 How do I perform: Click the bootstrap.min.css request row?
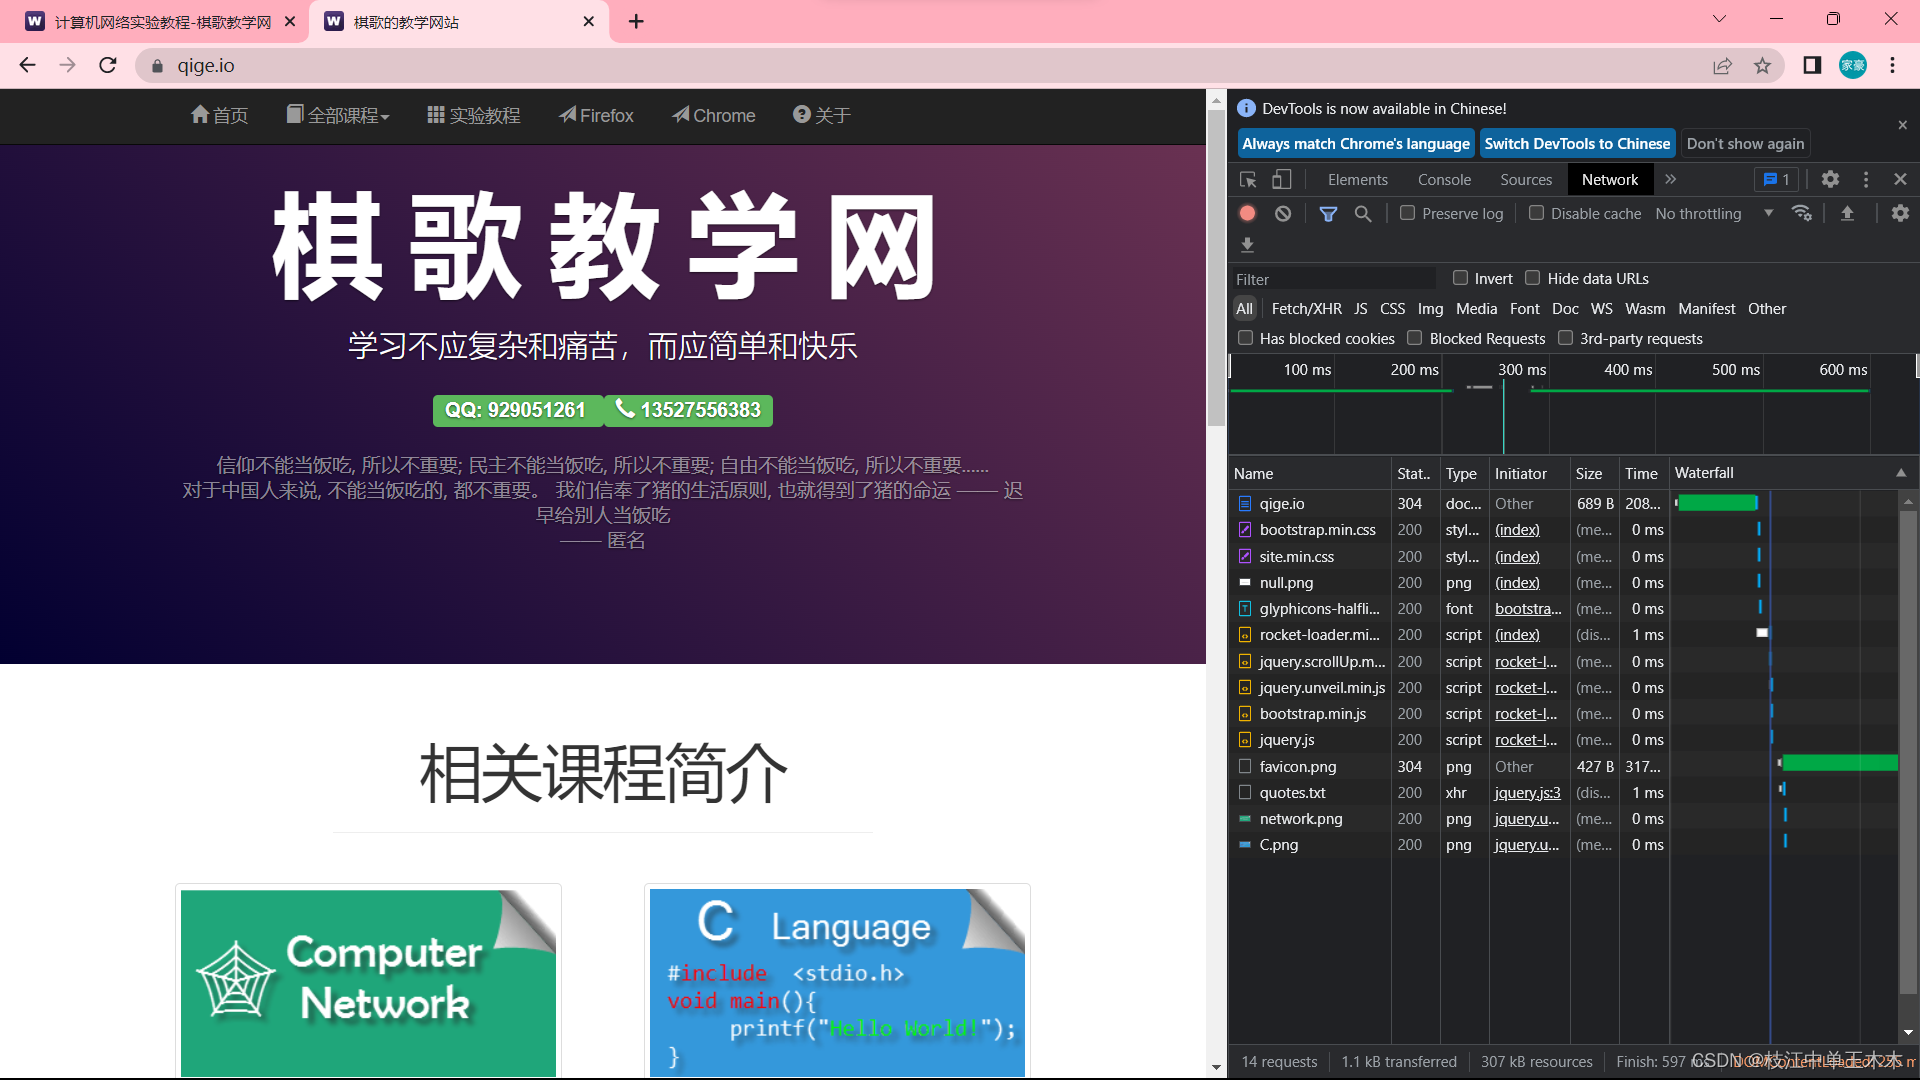[1317, 530]
